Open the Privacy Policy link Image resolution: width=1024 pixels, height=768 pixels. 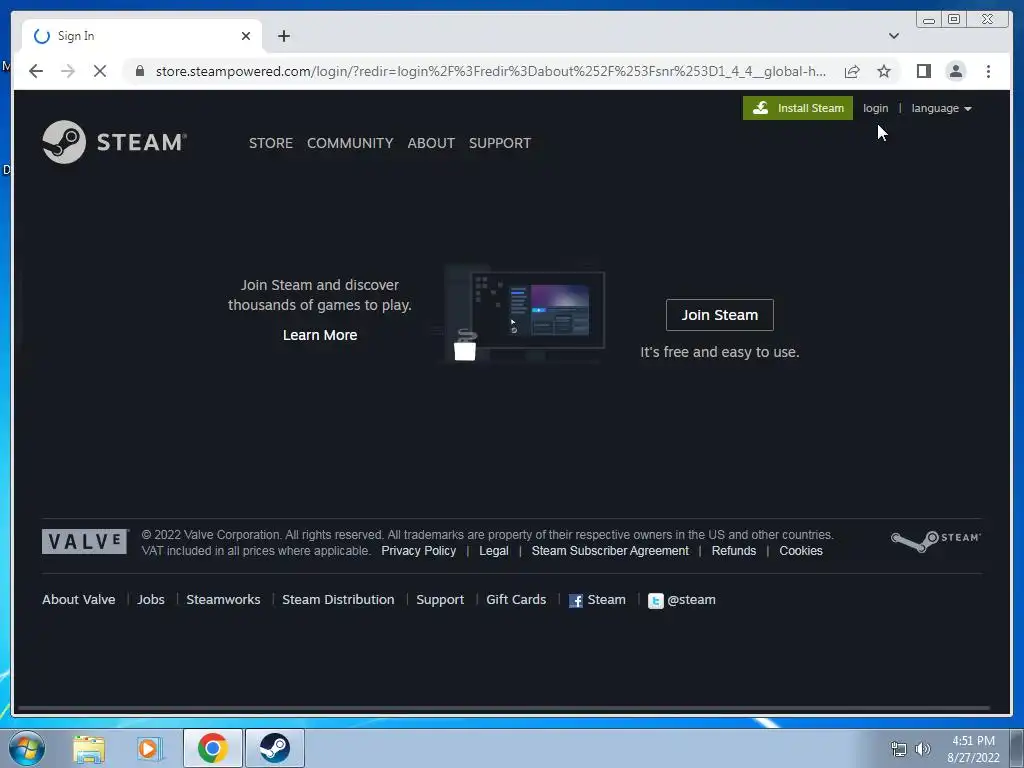[419, 551]
